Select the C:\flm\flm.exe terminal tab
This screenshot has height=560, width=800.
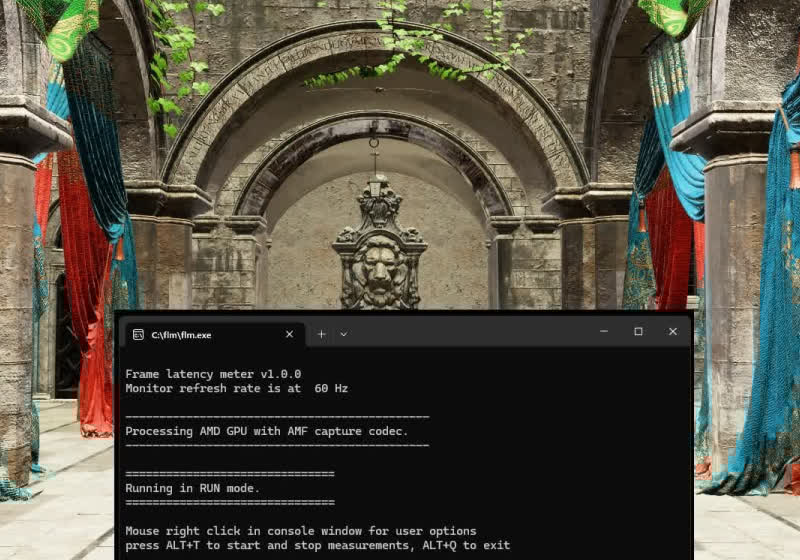click(215, 335)
